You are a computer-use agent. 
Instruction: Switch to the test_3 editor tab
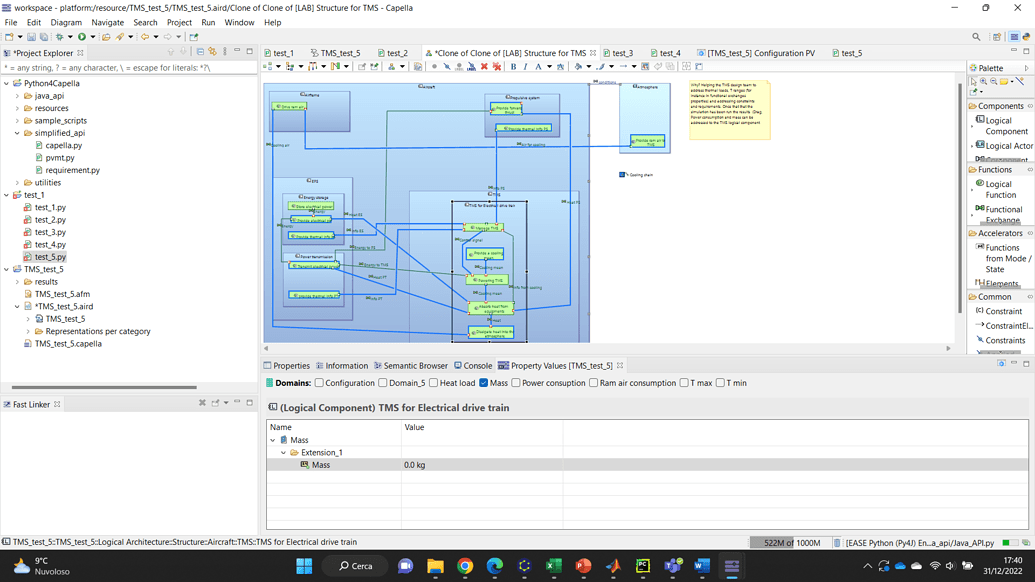click(x=620, y=52)
